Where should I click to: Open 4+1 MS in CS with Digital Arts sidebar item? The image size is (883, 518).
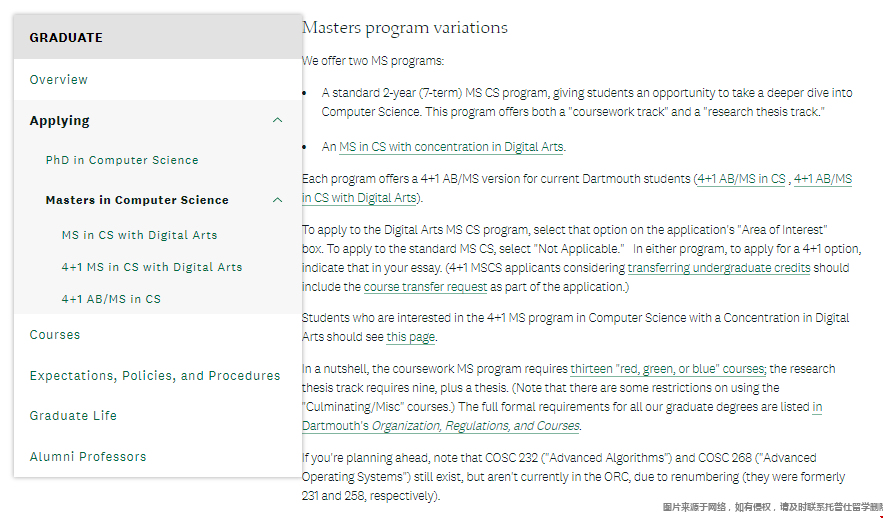[152, 267]
